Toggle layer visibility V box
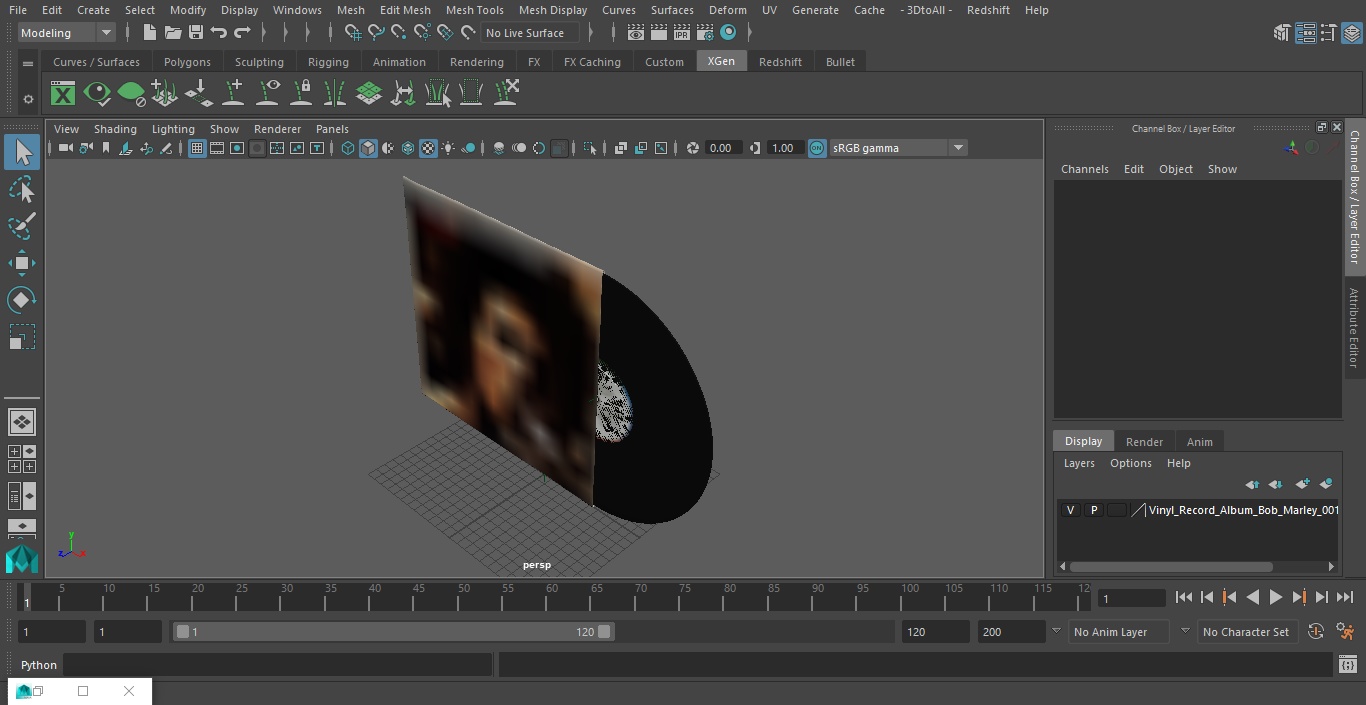This screenshot has height=705, width=1366. 1070,510
